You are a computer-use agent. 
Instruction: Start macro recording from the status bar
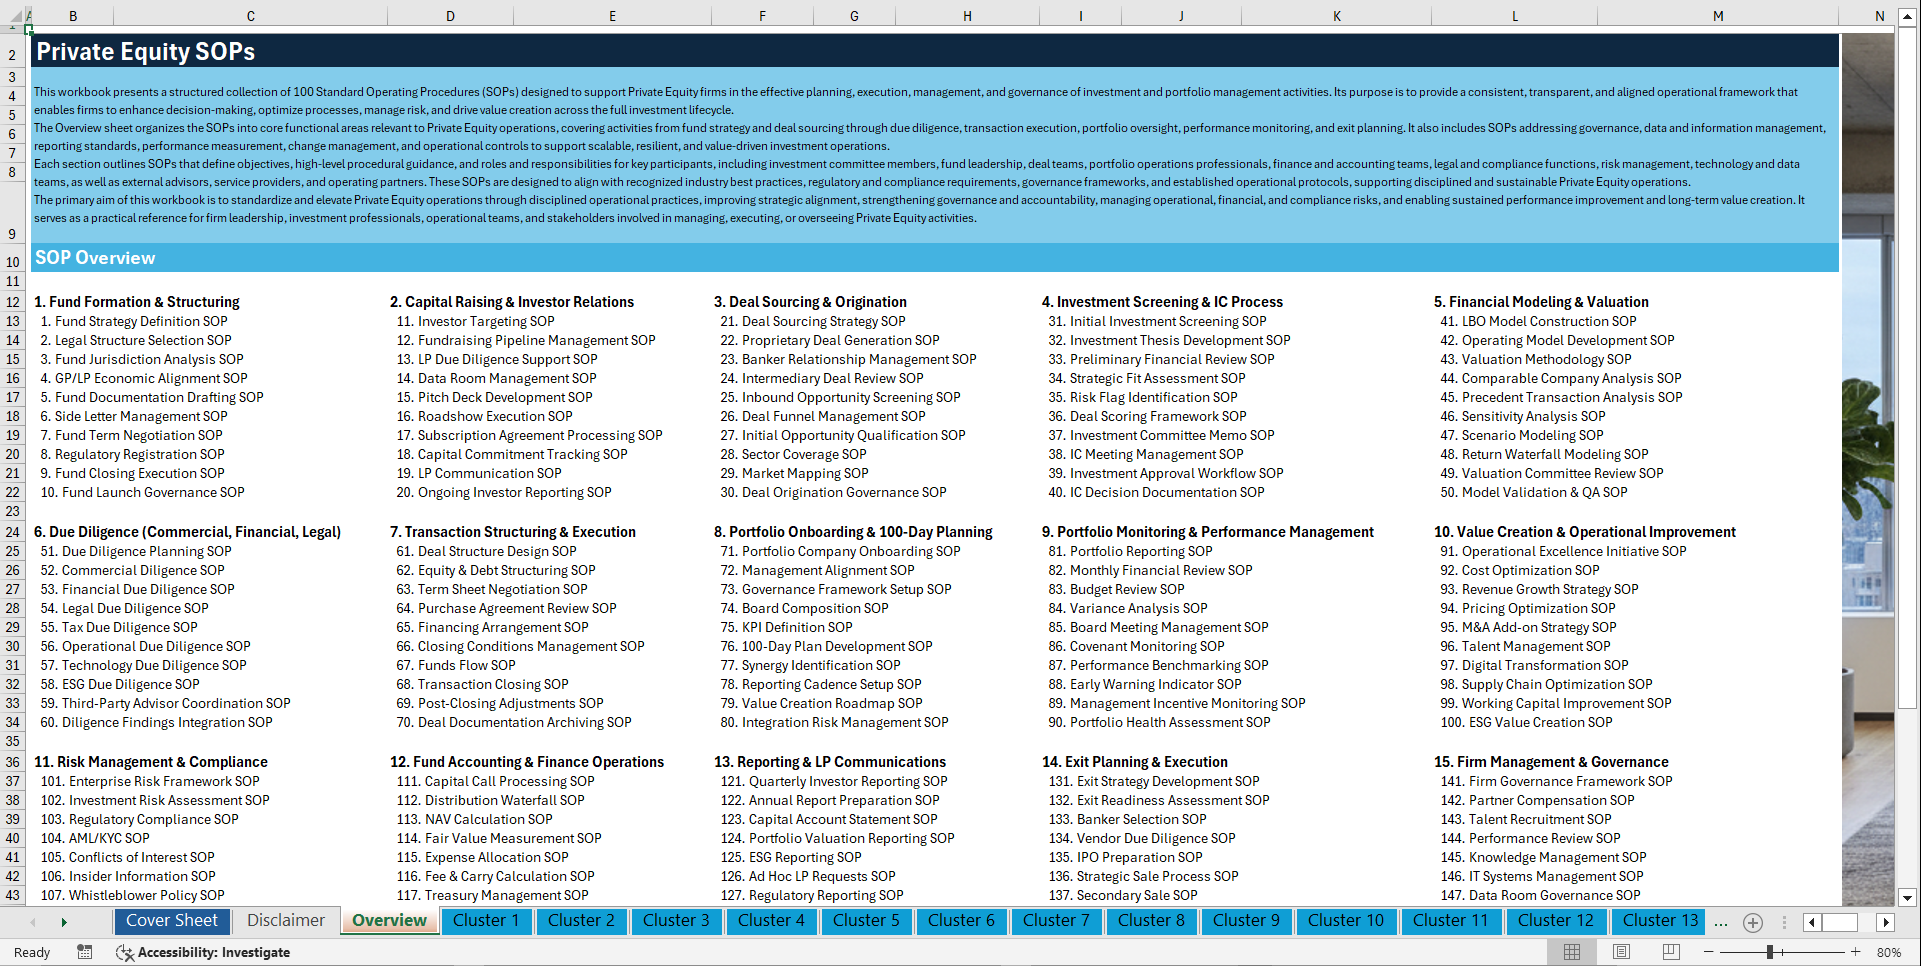(x=85, y=953)
